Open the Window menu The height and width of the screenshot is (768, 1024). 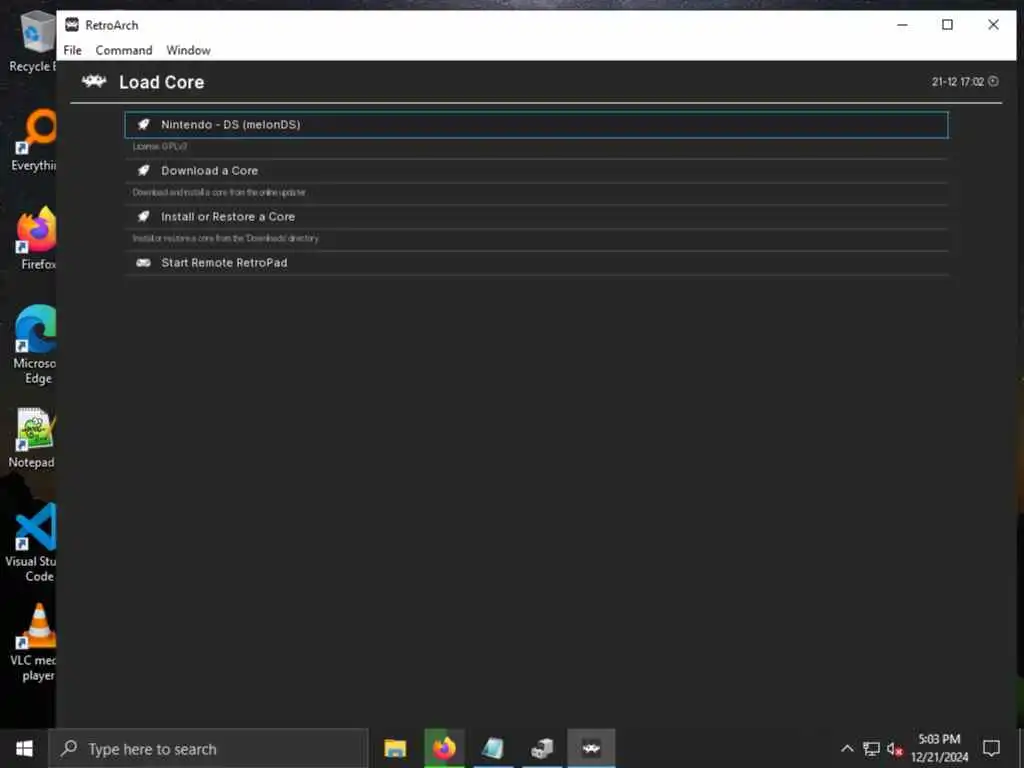188,50
